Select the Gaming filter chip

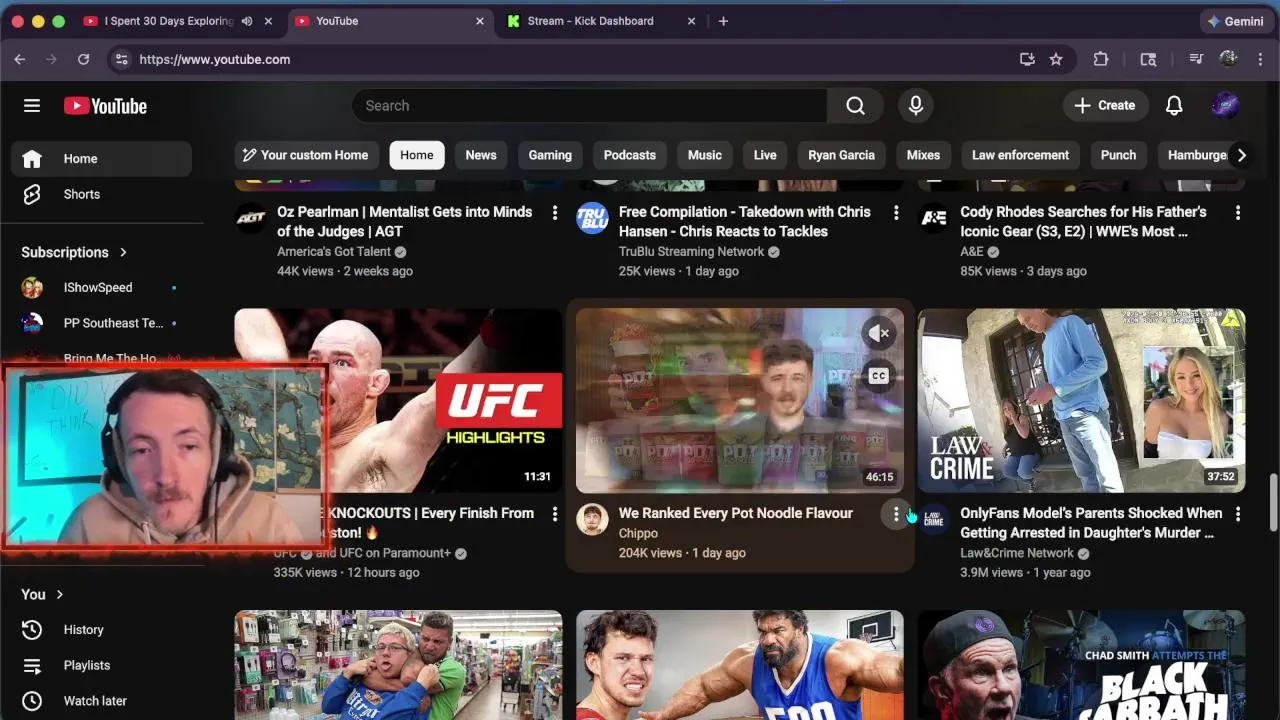(550, 156)
